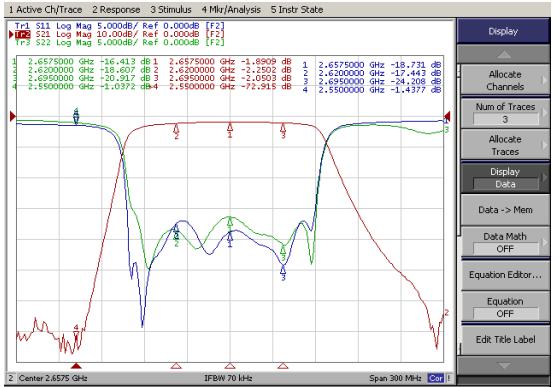The width and height of the screenshot is (557, 387).
Task: Click the Span 300 MHz readout
Action: pyautogui.click(x=395, y=378)
